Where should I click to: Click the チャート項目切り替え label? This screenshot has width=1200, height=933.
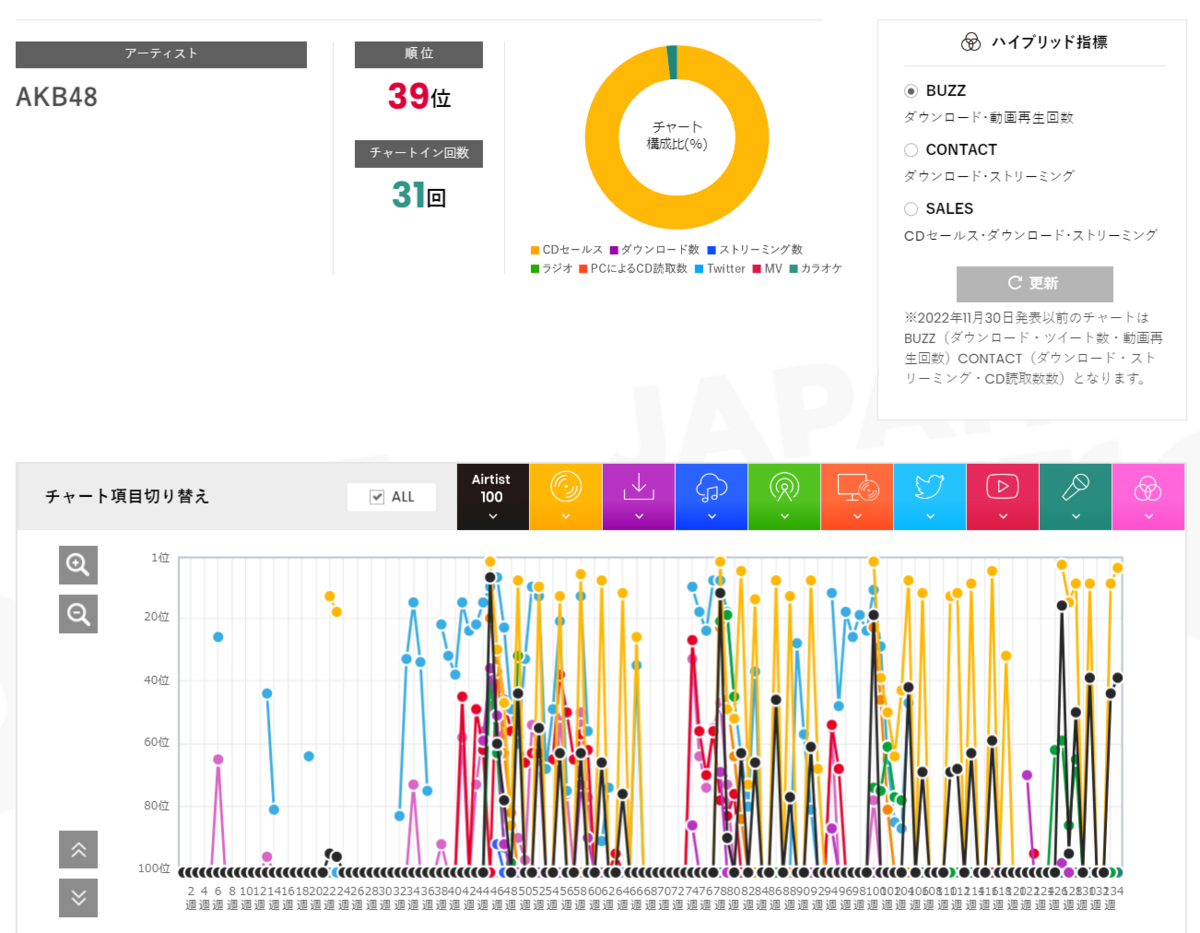click(x=127, y=497)
